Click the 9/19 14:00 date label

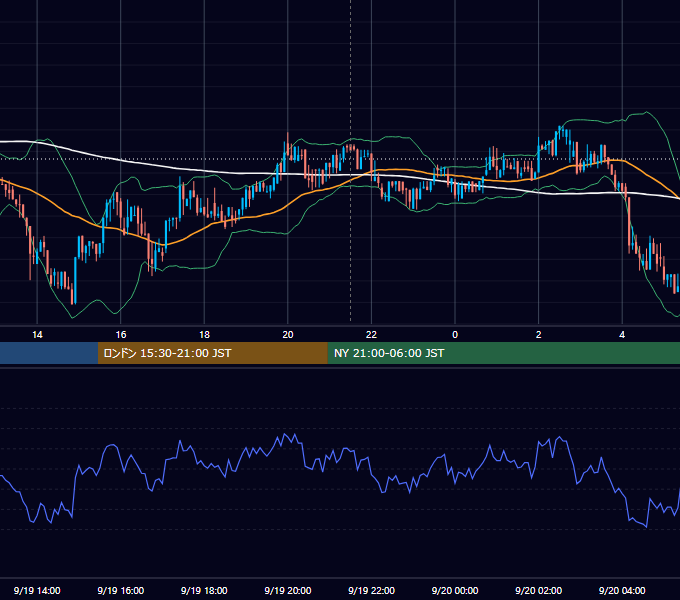pos(37,590)
